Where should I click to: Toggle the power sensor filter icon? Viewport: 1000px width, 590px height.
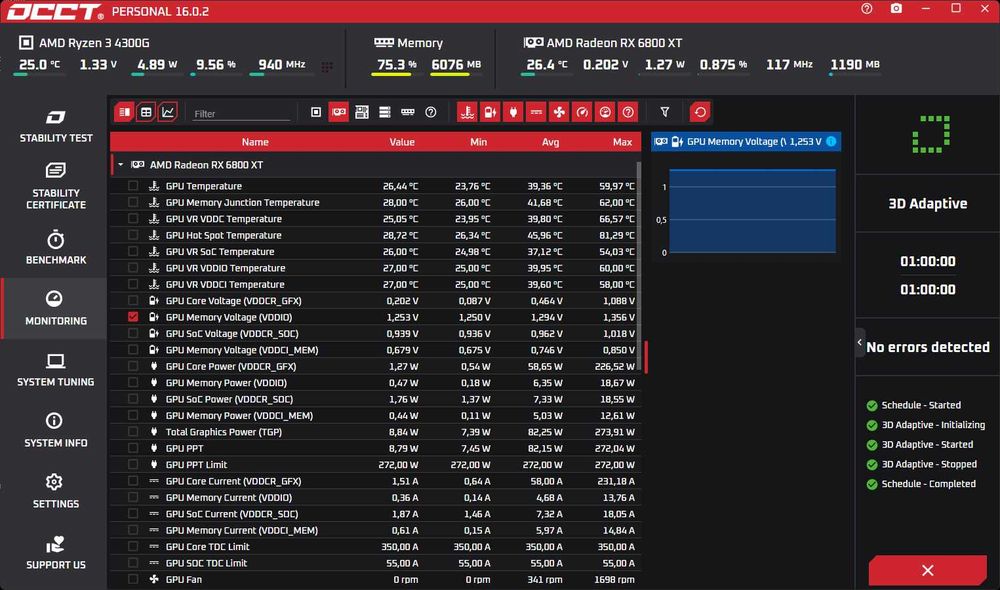coord(513,112)
